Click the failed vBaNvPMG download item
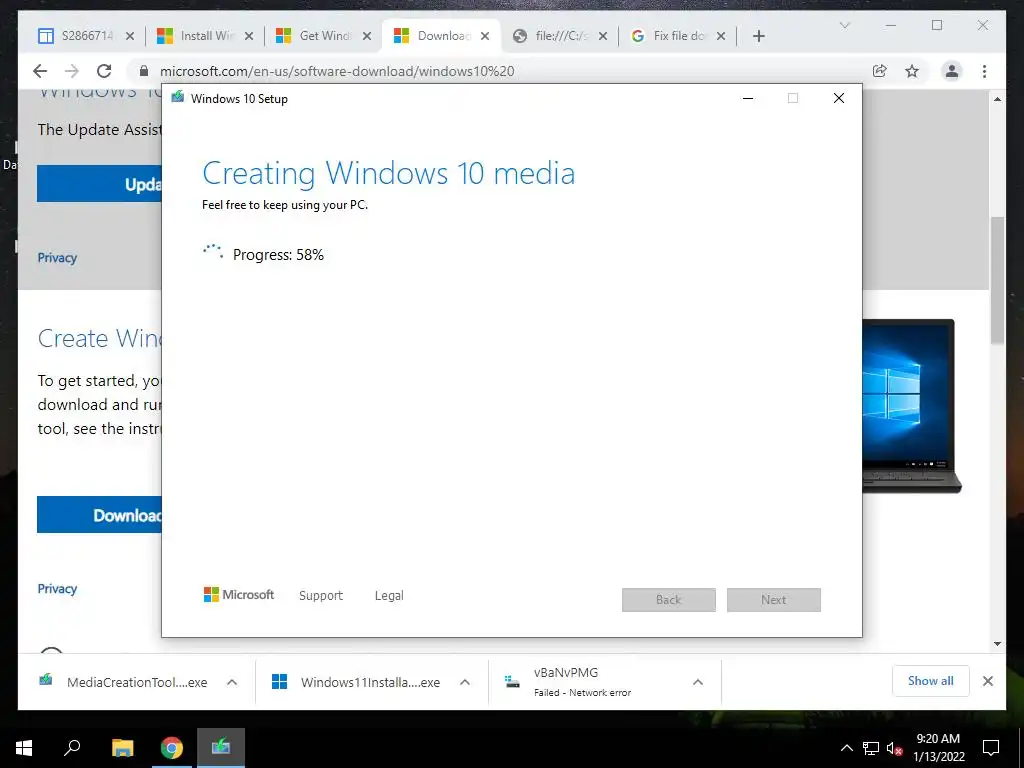Viewport: 1024px width, 768px height. click(x=583, y=682)
